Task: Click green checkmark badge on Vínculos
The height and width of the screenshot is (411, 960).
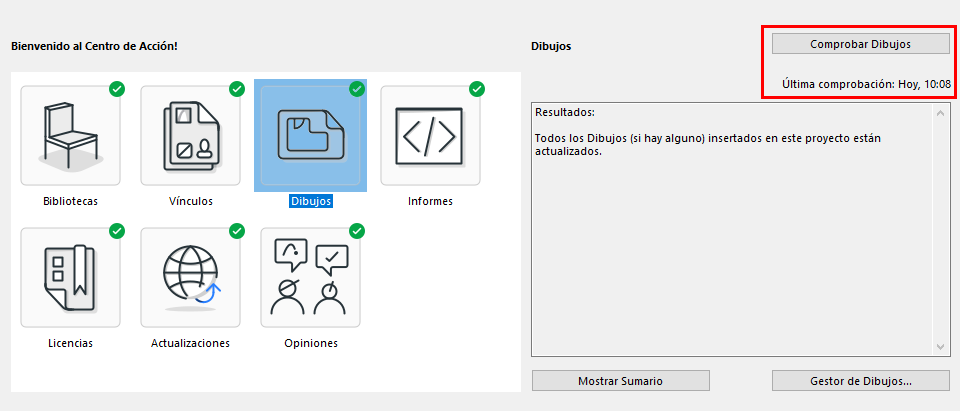Action: point(237,89)
